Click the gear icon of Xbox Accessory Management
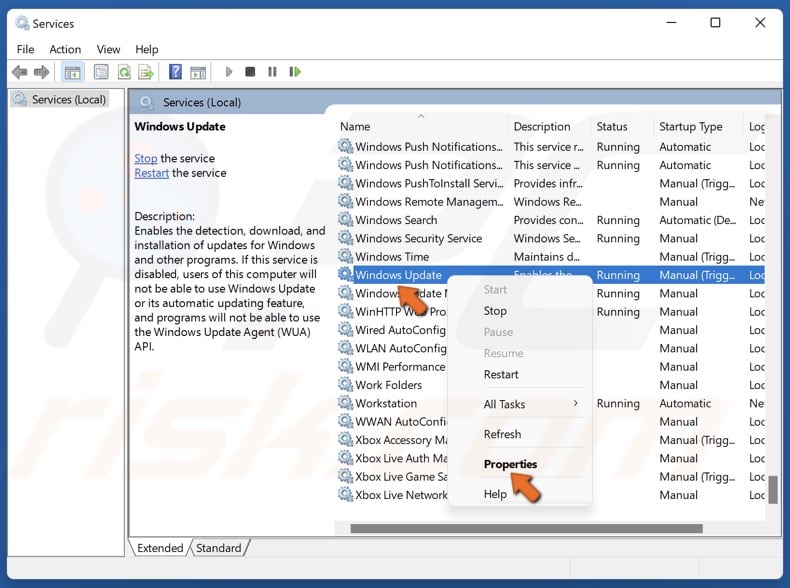Screen dimensions: 790x588 coord(345,440)
